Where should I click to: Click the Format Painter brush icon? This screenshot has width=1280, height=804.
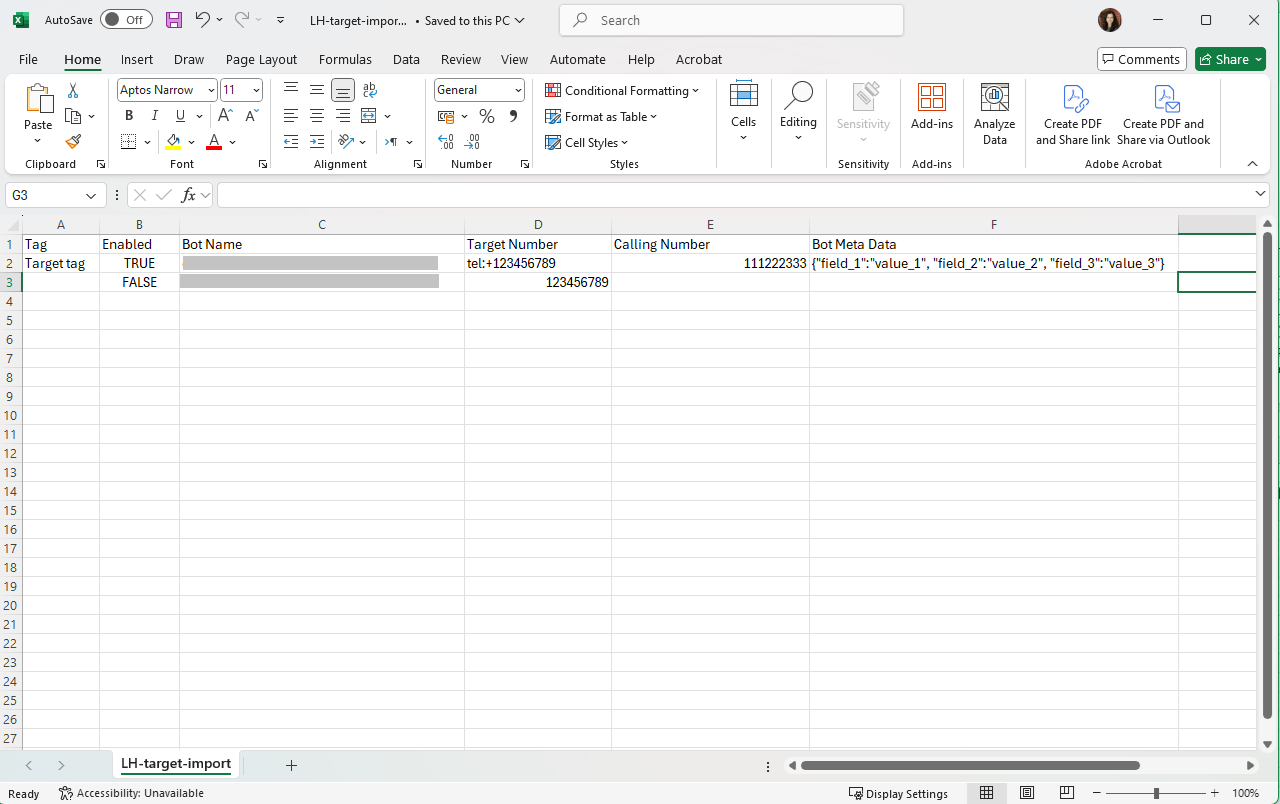point(73,142)
